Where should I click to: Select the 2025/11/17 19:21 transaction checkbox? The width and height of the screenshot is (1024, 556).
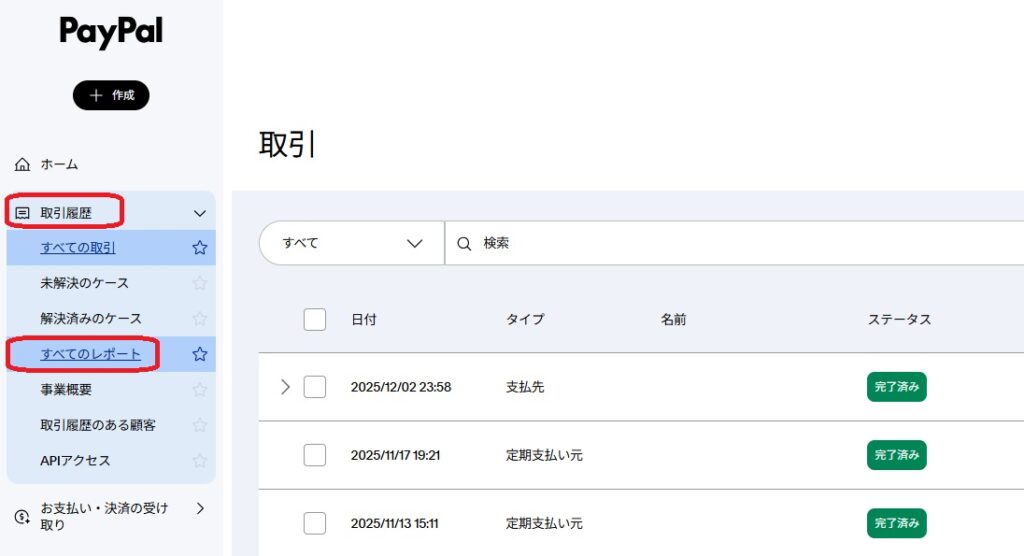pyautogui.click(x=315, y=455)
